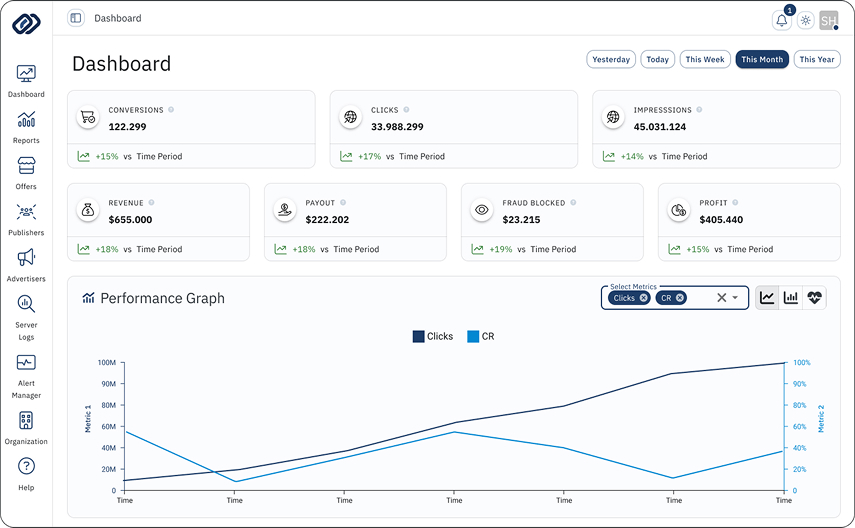Clear all selected metrics

[x=720, y=298]
